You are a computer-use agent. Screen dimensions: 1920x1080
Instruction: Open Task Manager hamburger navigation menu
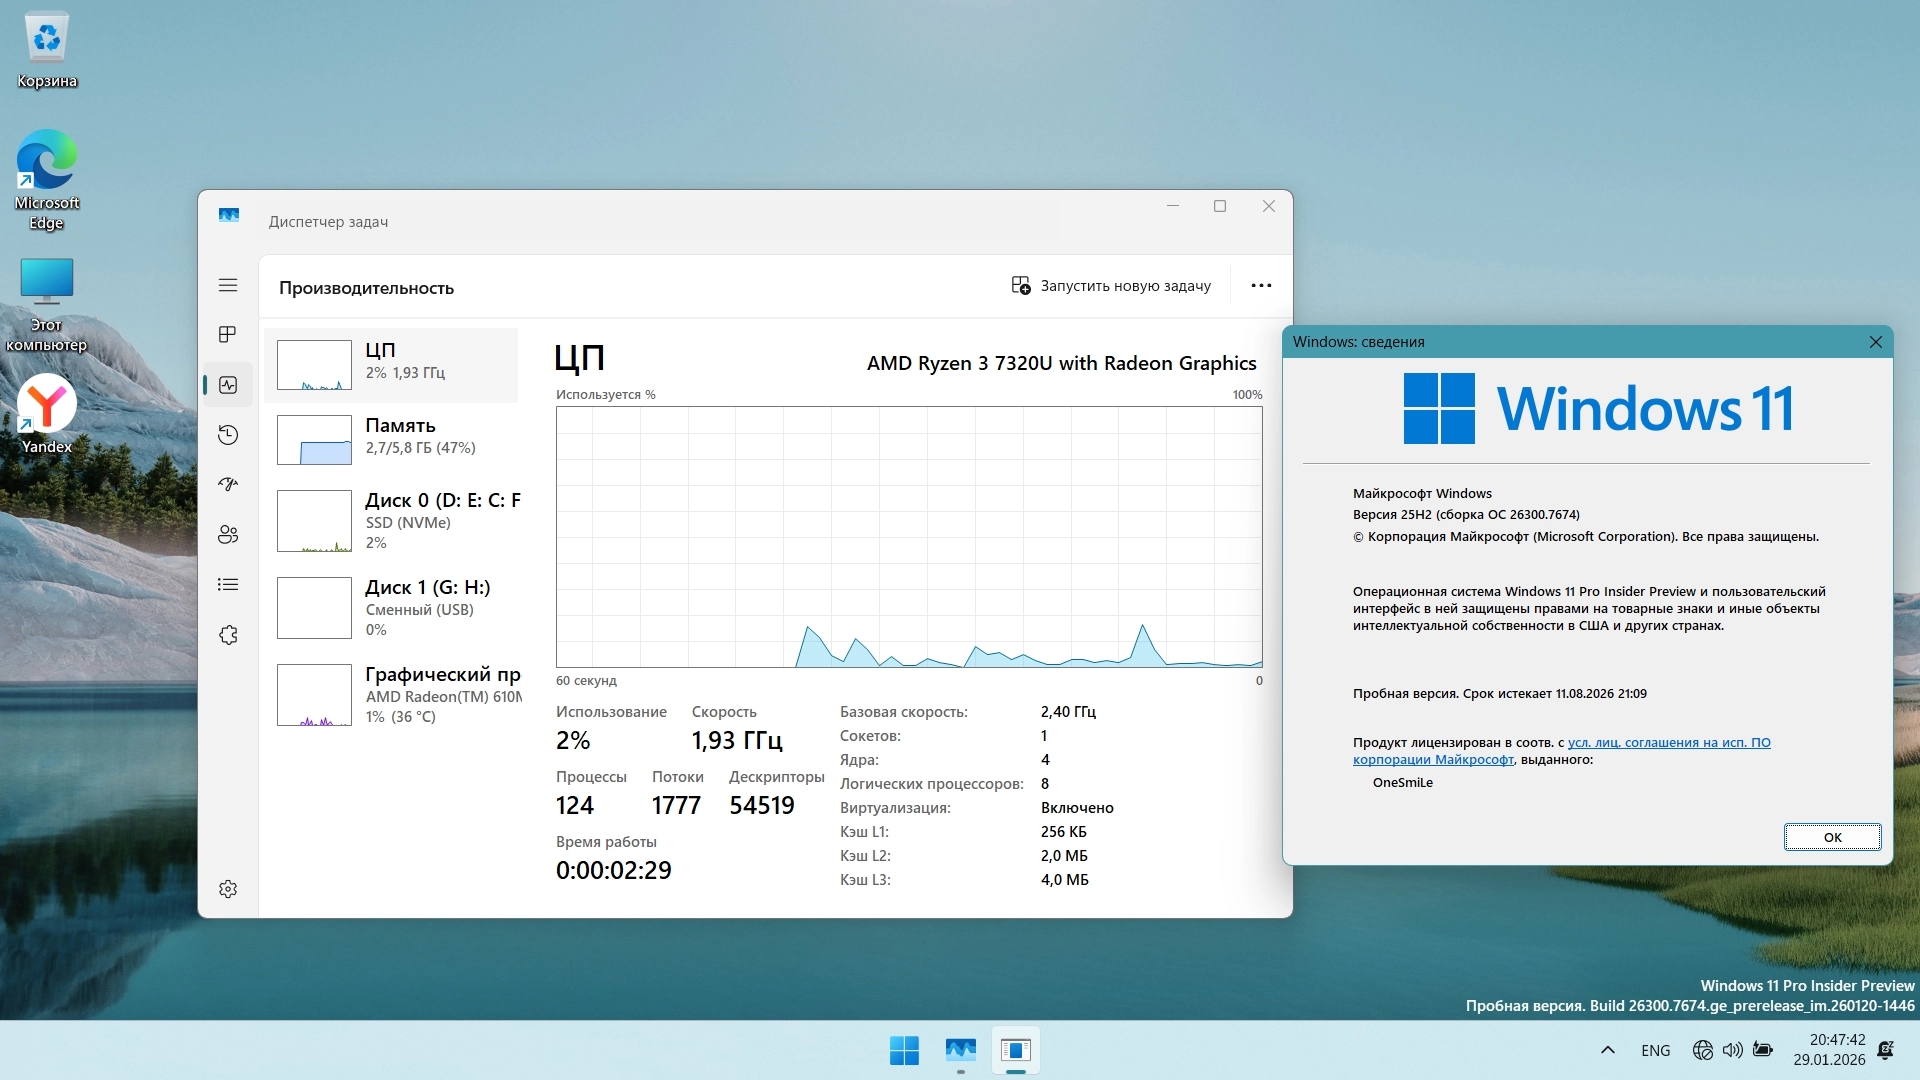228,286
